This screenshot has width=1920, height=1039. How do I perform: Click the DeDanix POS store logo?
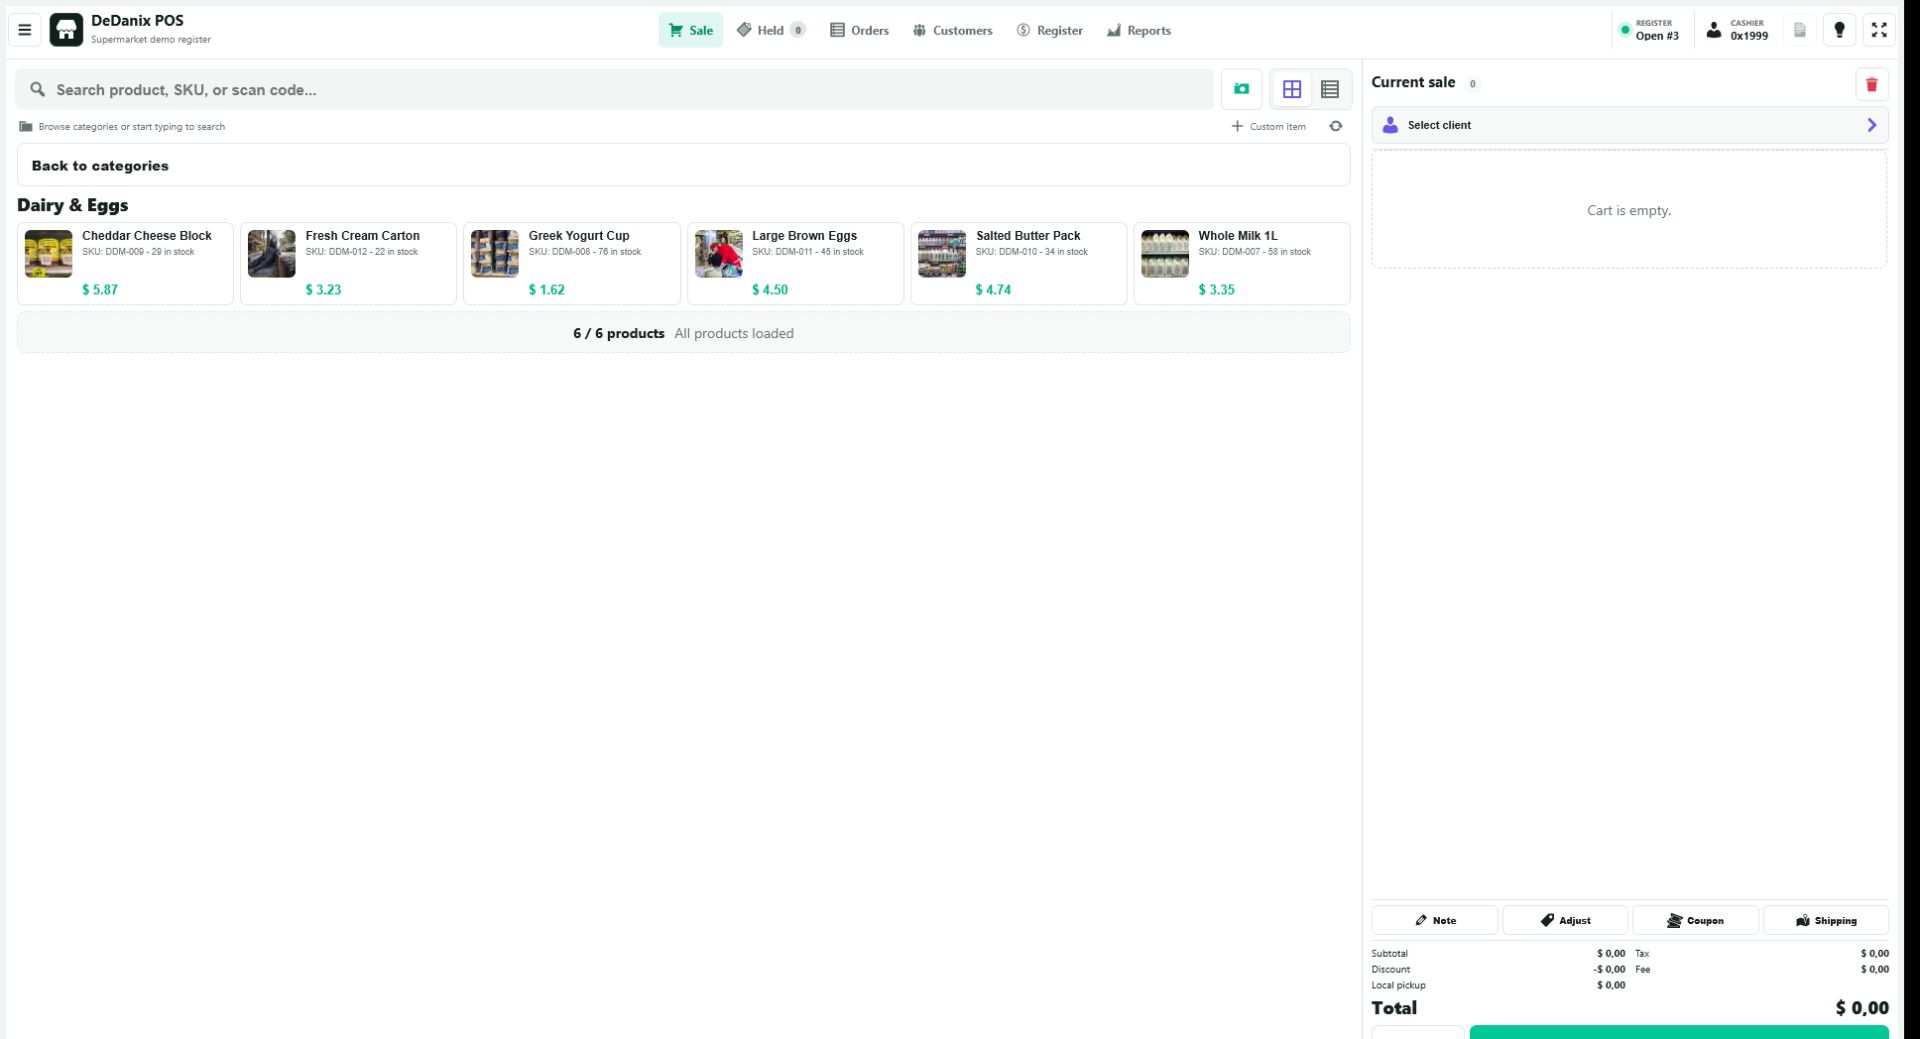click(x=66, y=30)
